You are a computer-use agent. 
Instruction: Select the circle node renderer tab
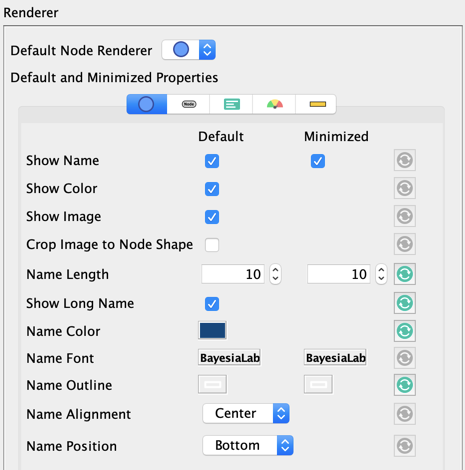point(147,104)
